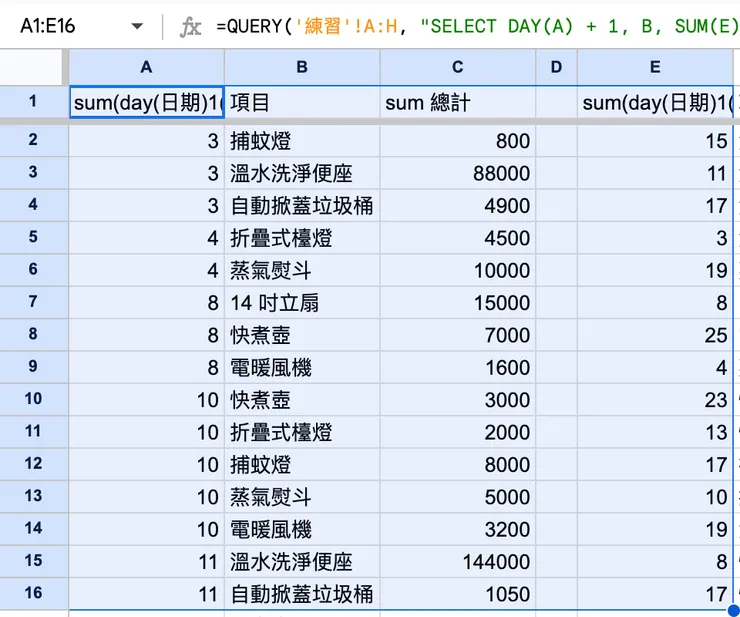Image resolution: width=740 pixels, height=617 pixels.
Task: Click 自動掀蓋垃圾桶 in row 4
Action: [302, 205]
